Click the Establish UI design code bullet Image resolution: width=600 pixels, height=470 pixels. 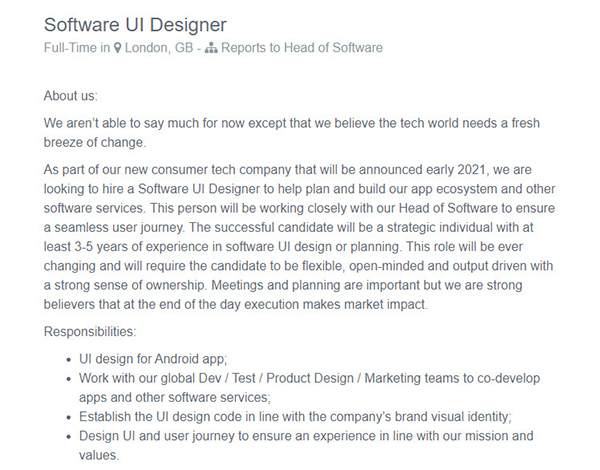click(295, 417)
